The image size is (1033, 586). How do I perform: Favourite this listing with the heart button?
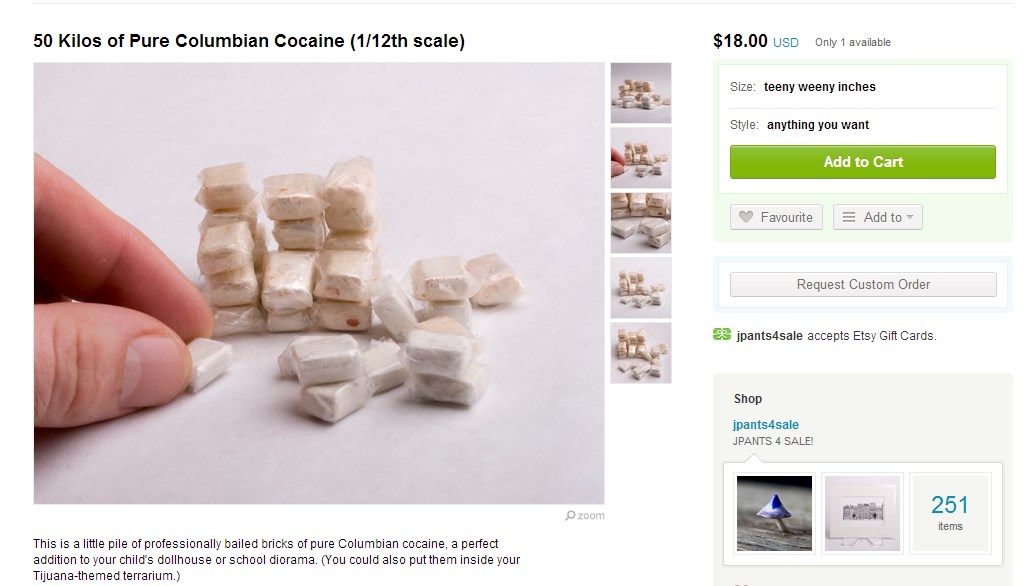point(776,217)
